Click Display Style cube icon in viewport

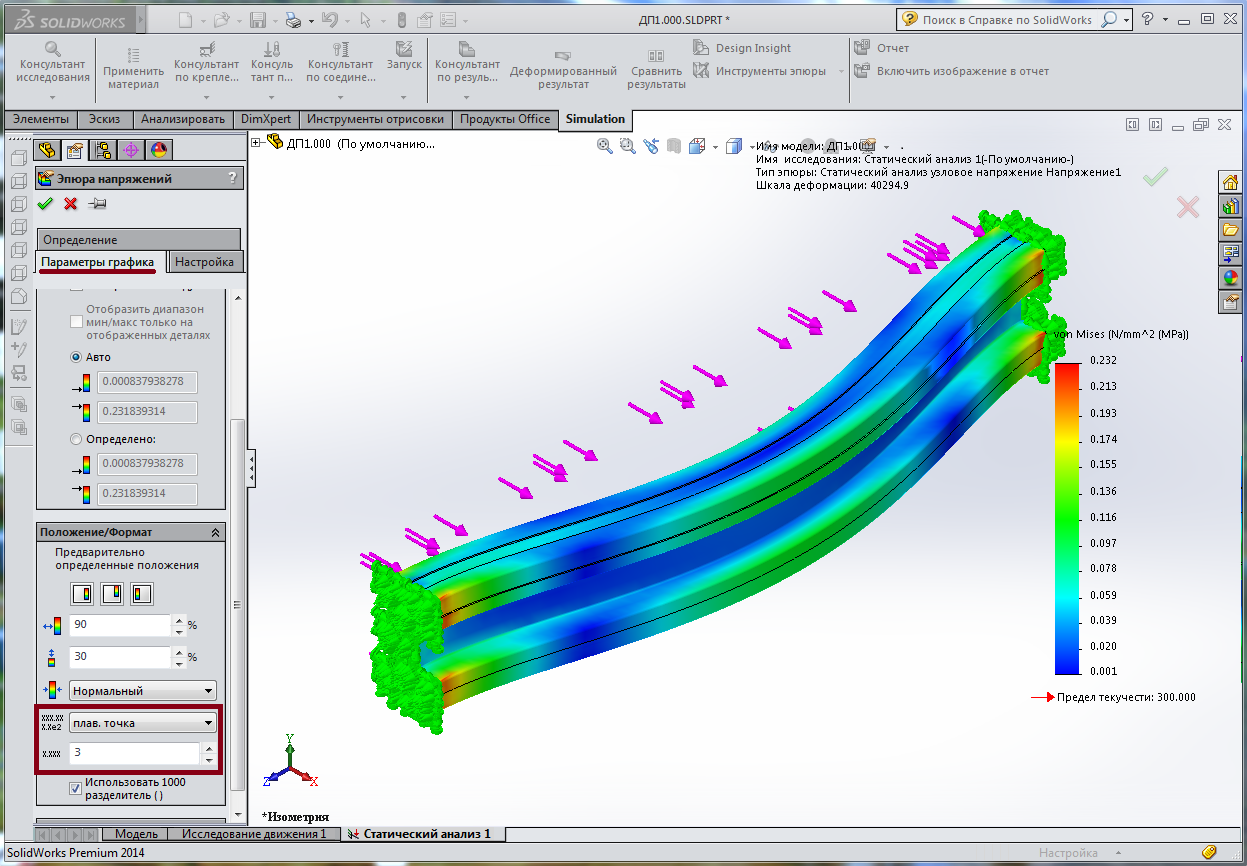coord(734,146)
